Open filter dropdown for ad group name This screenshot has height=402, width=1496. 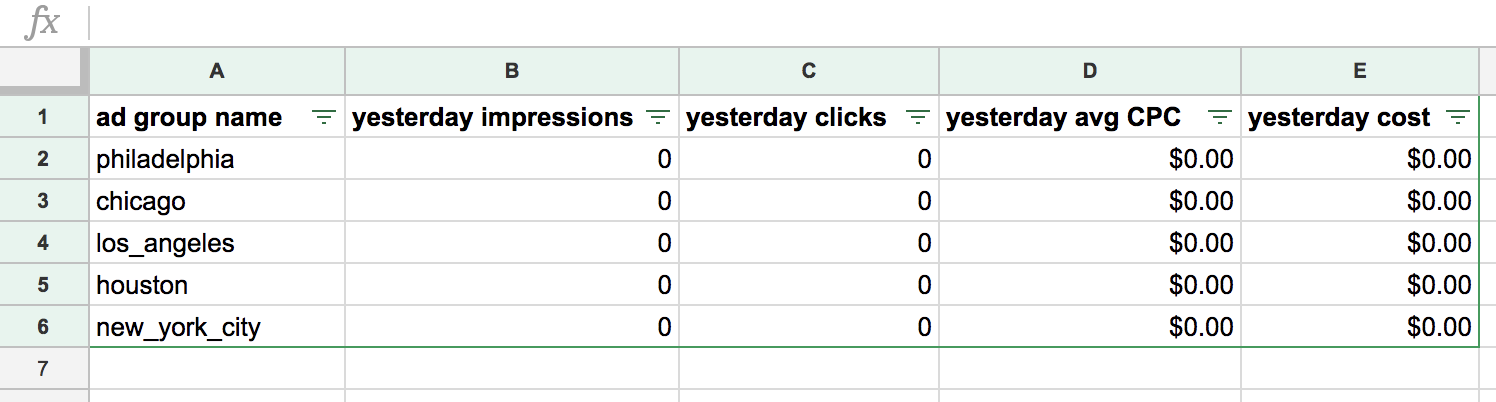pos(324,118)
